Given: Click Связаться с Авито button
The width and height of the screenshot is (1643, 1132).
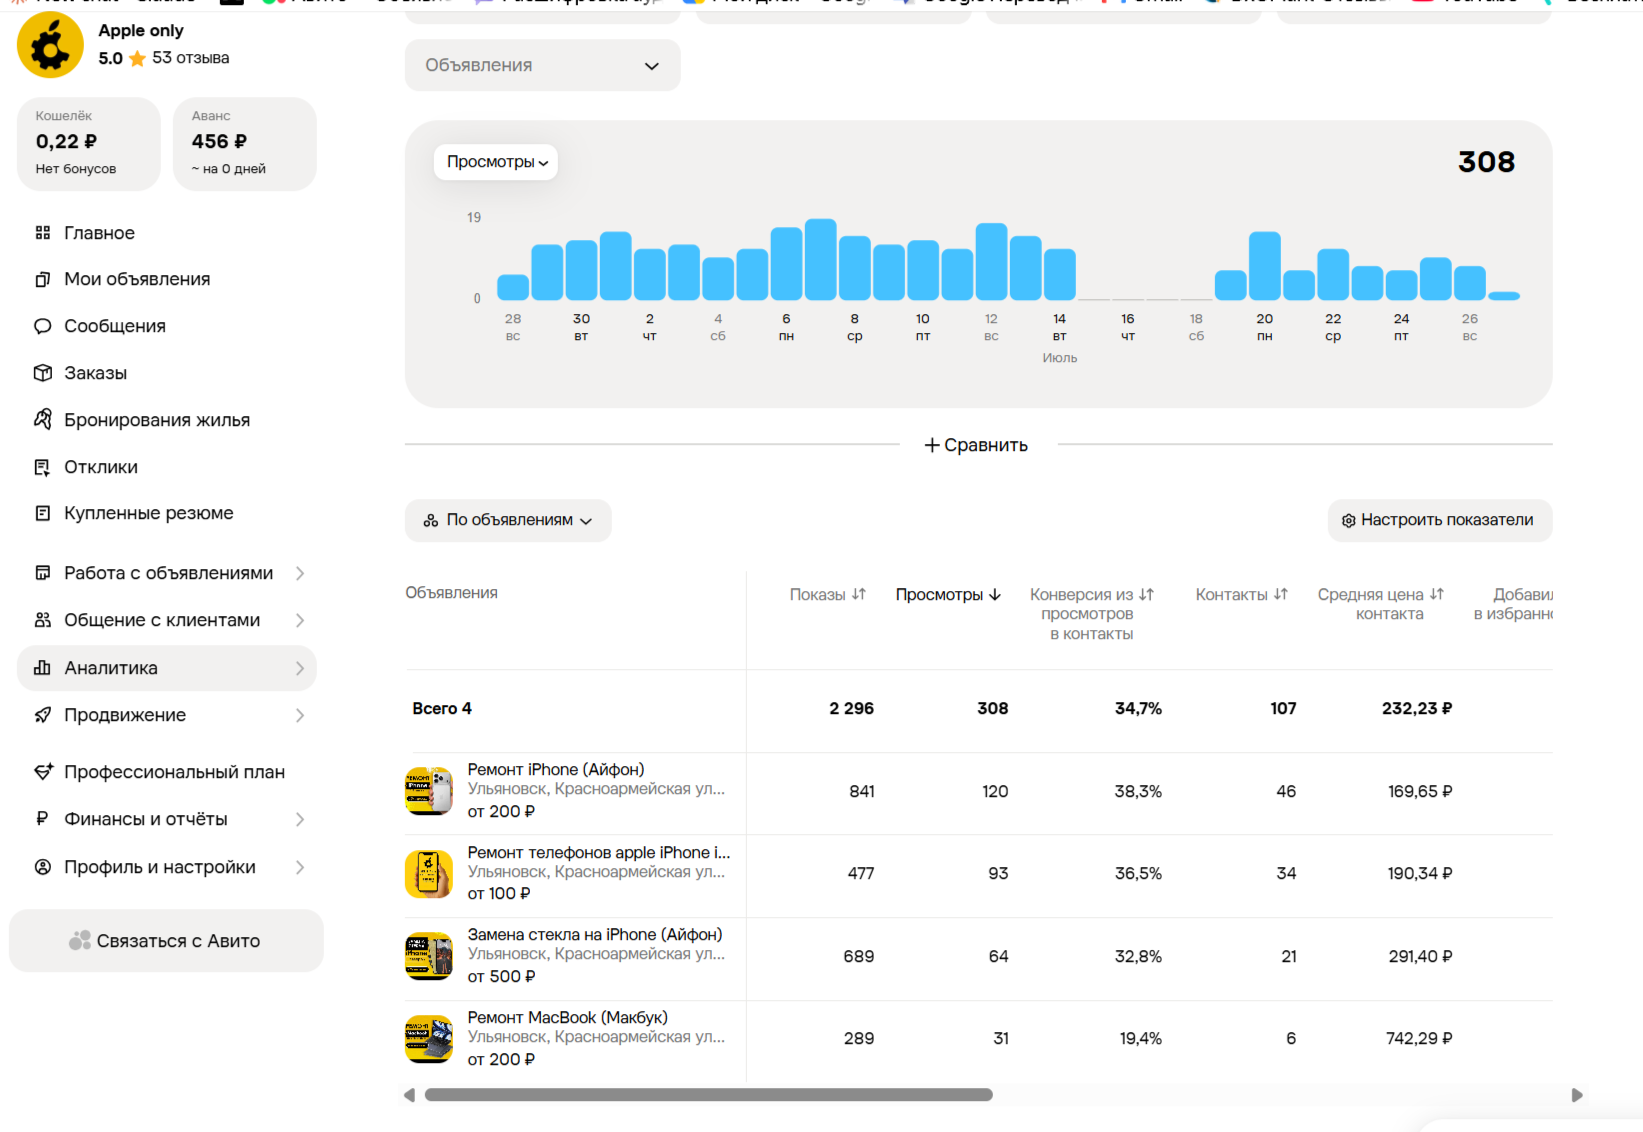Looking at the screenshot, I should click(166, 941).
